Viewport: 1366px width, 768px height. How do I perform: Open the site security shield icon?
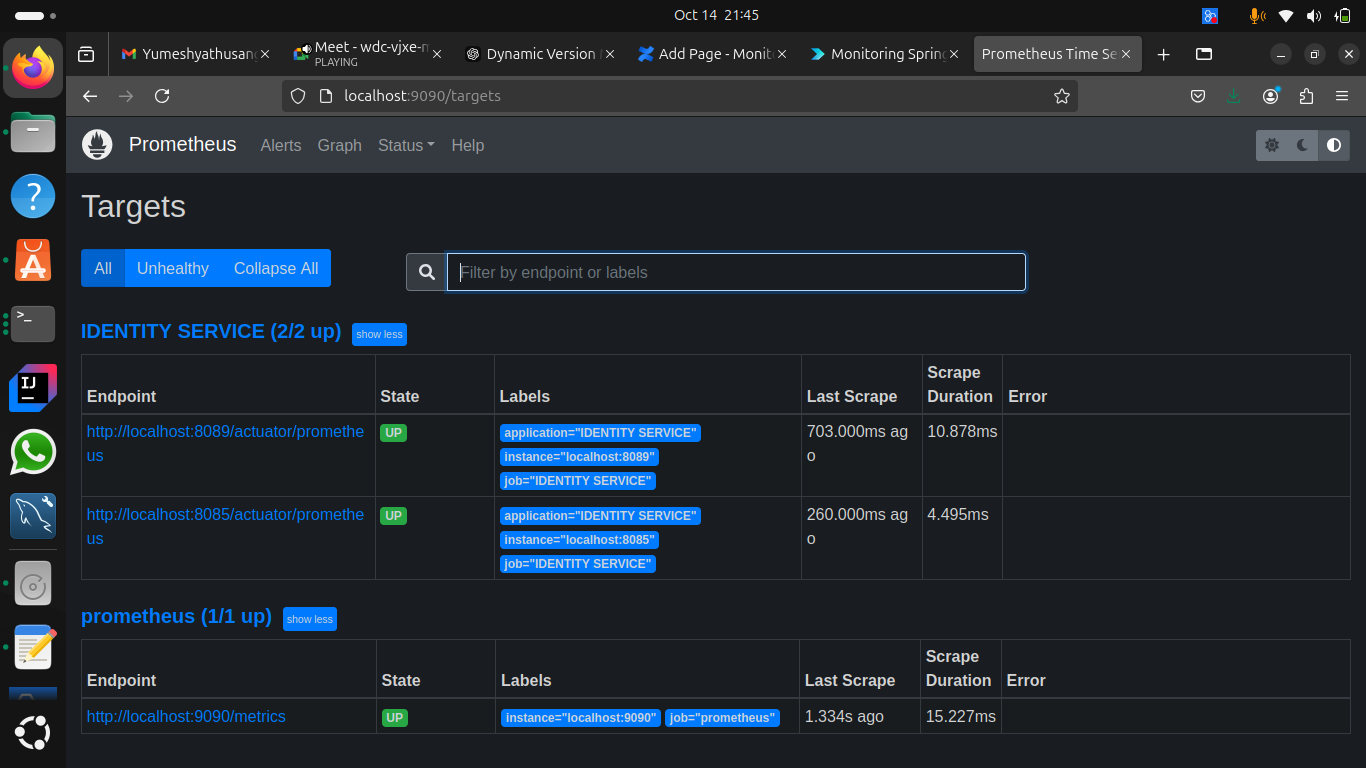pos(297,96)
